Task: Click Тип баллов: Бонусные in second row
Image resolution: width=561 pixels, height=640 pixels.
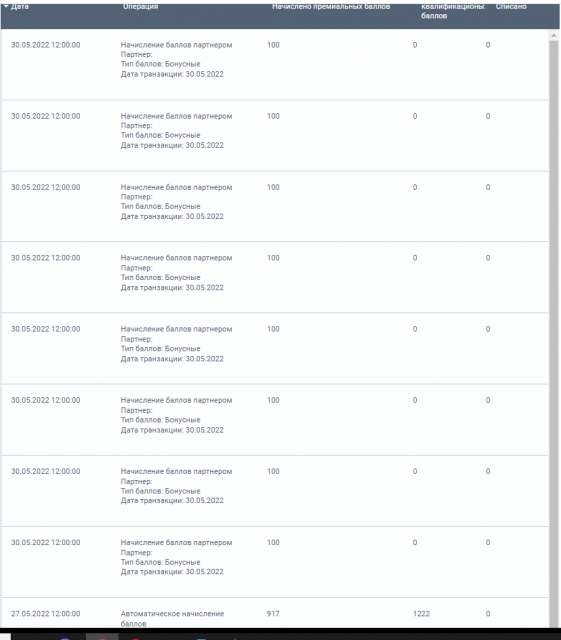Action: click(x=160, y=135)
